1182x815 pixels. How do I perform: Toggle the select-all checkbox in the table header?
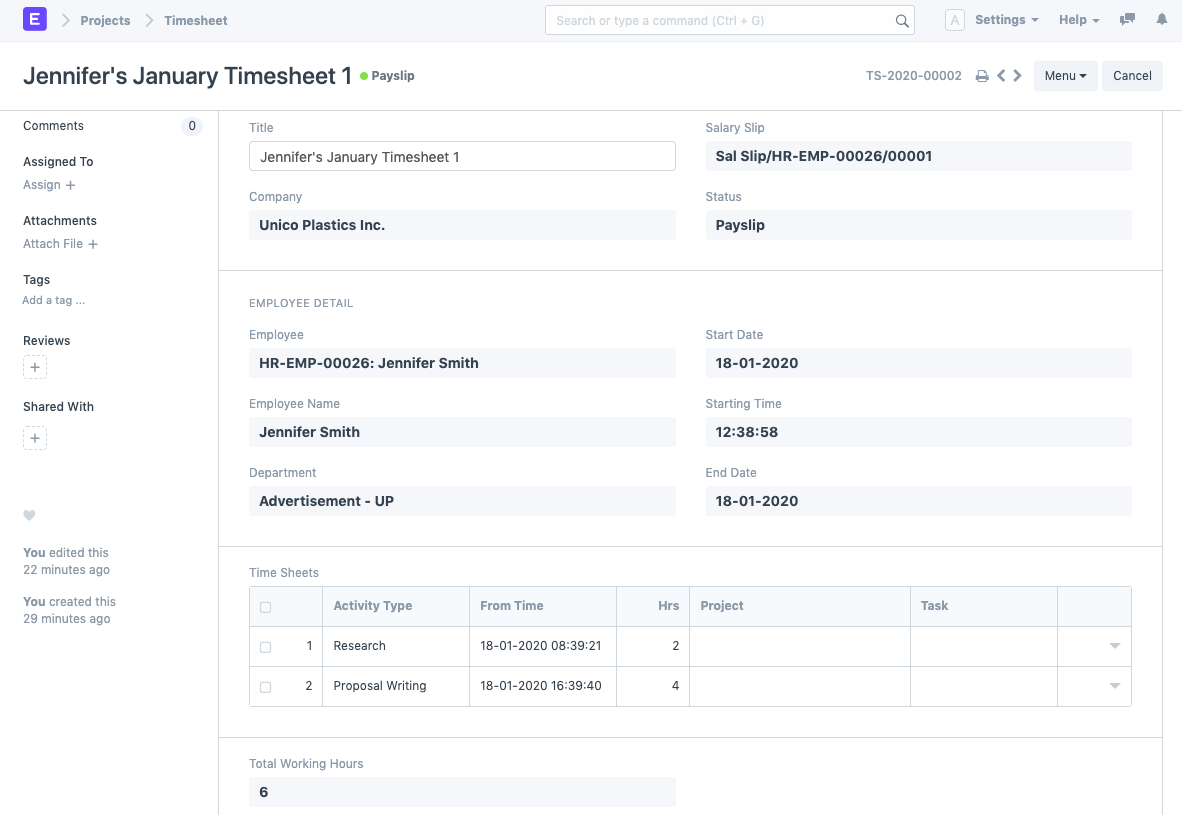pyautogui.click(x=265, y=607)
